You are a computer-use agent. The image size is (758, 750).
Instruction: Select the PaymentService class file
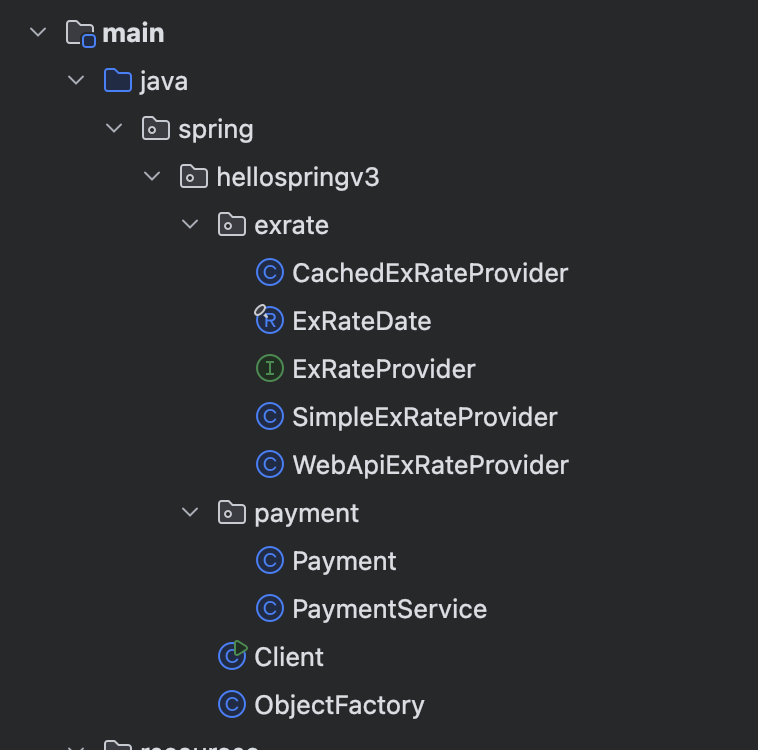click(x=389, y=609)
